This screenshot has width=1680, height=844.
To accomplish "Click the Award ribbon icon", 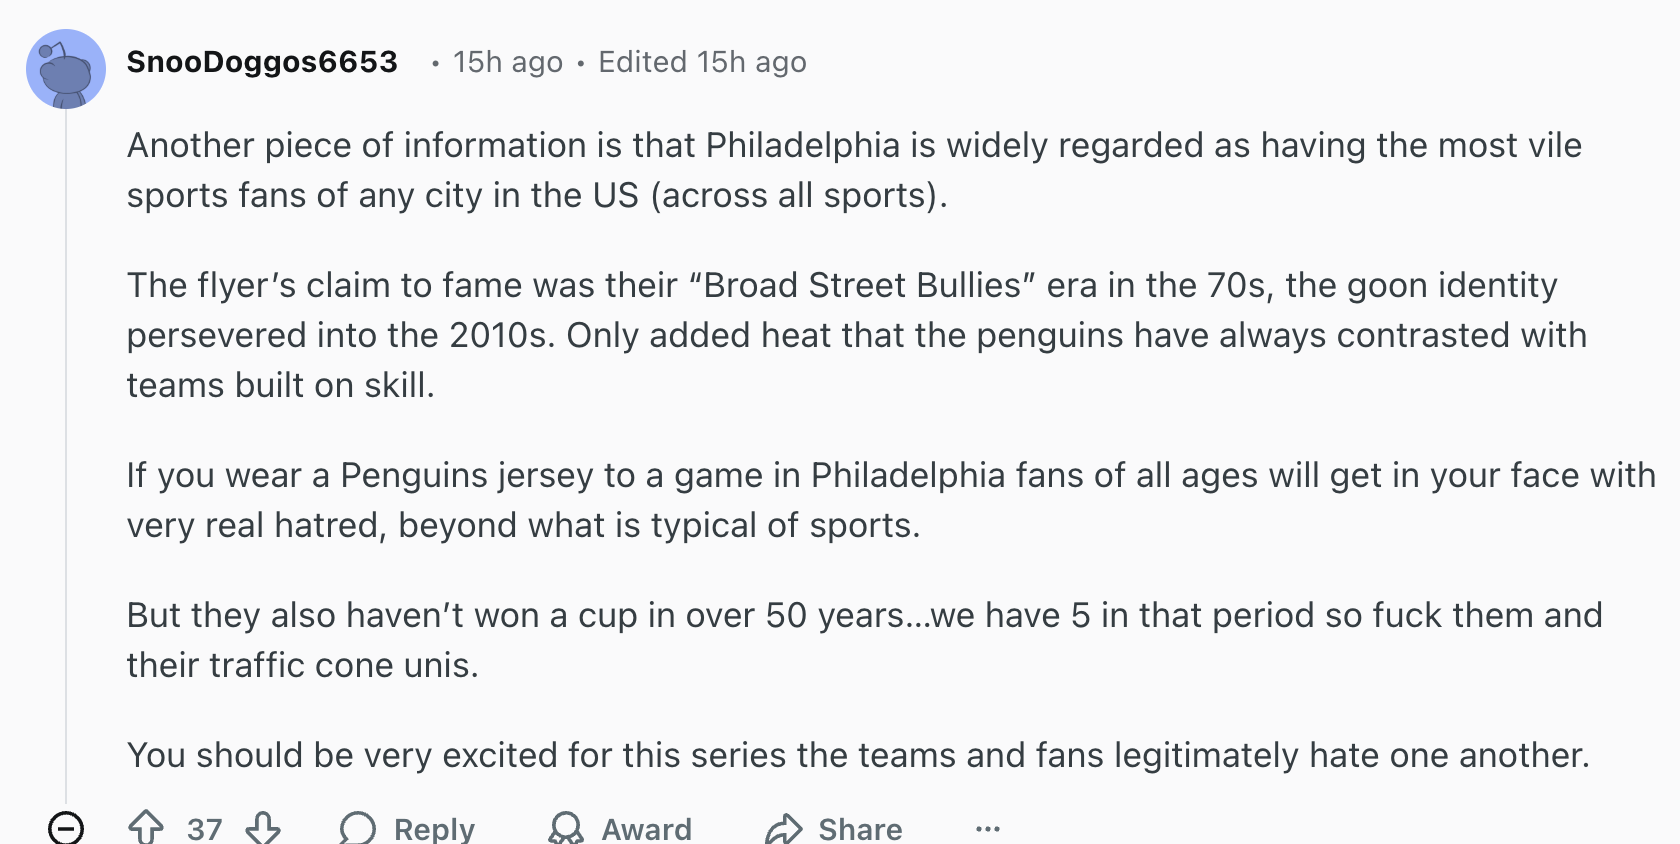I will 566,828.
